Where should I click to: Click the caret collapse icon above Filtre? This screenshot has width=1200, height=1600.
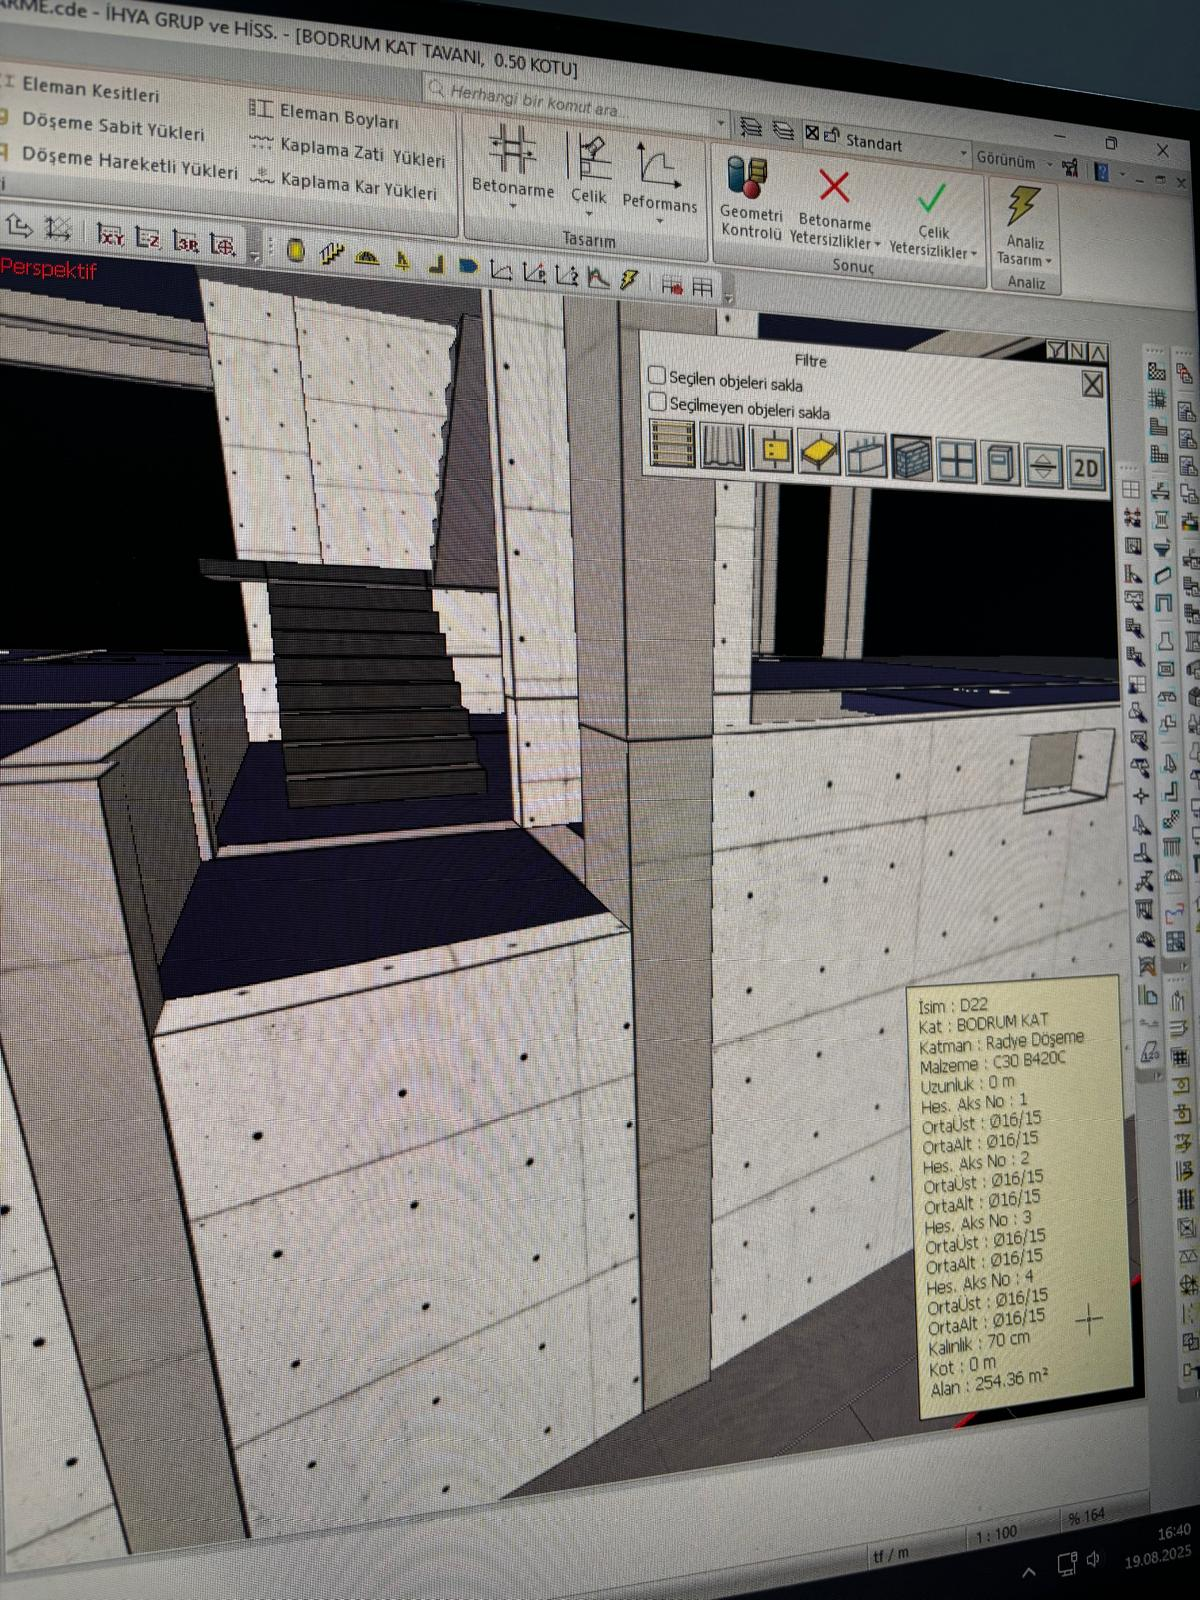[1098, 352]
